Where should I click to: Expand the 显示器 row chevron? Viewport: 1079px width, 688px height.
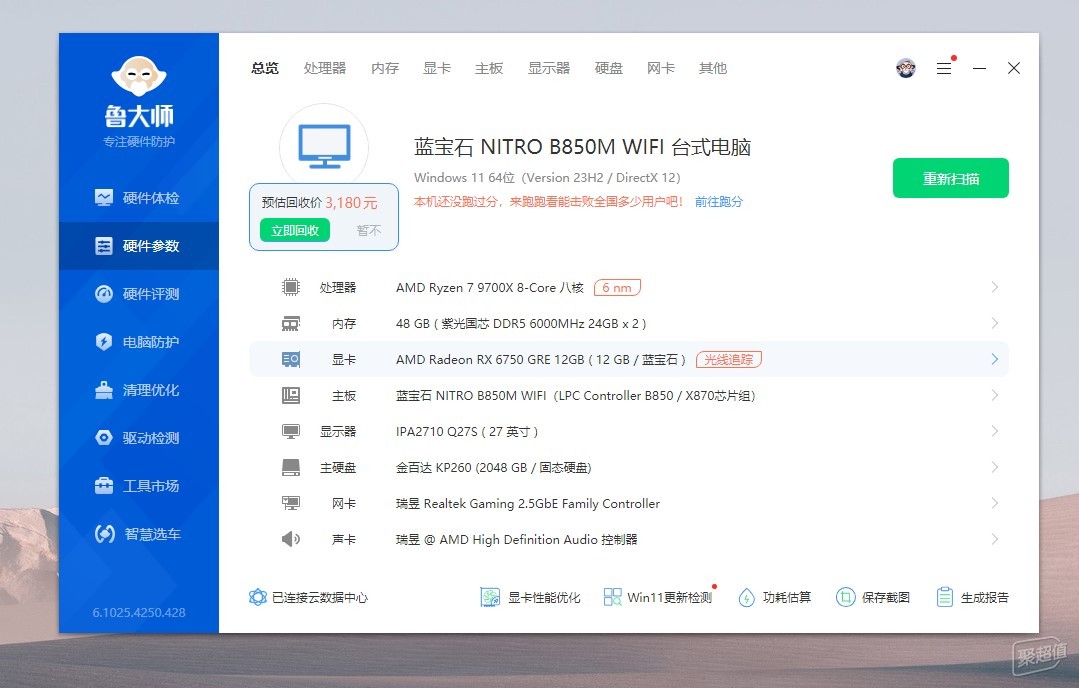[994, 431]
